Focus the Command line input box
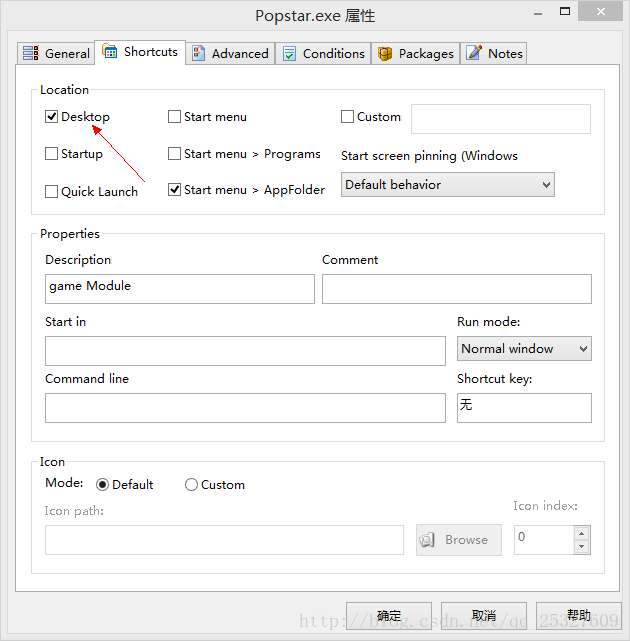This screenshot has width=630, height=641. point(245,408)
